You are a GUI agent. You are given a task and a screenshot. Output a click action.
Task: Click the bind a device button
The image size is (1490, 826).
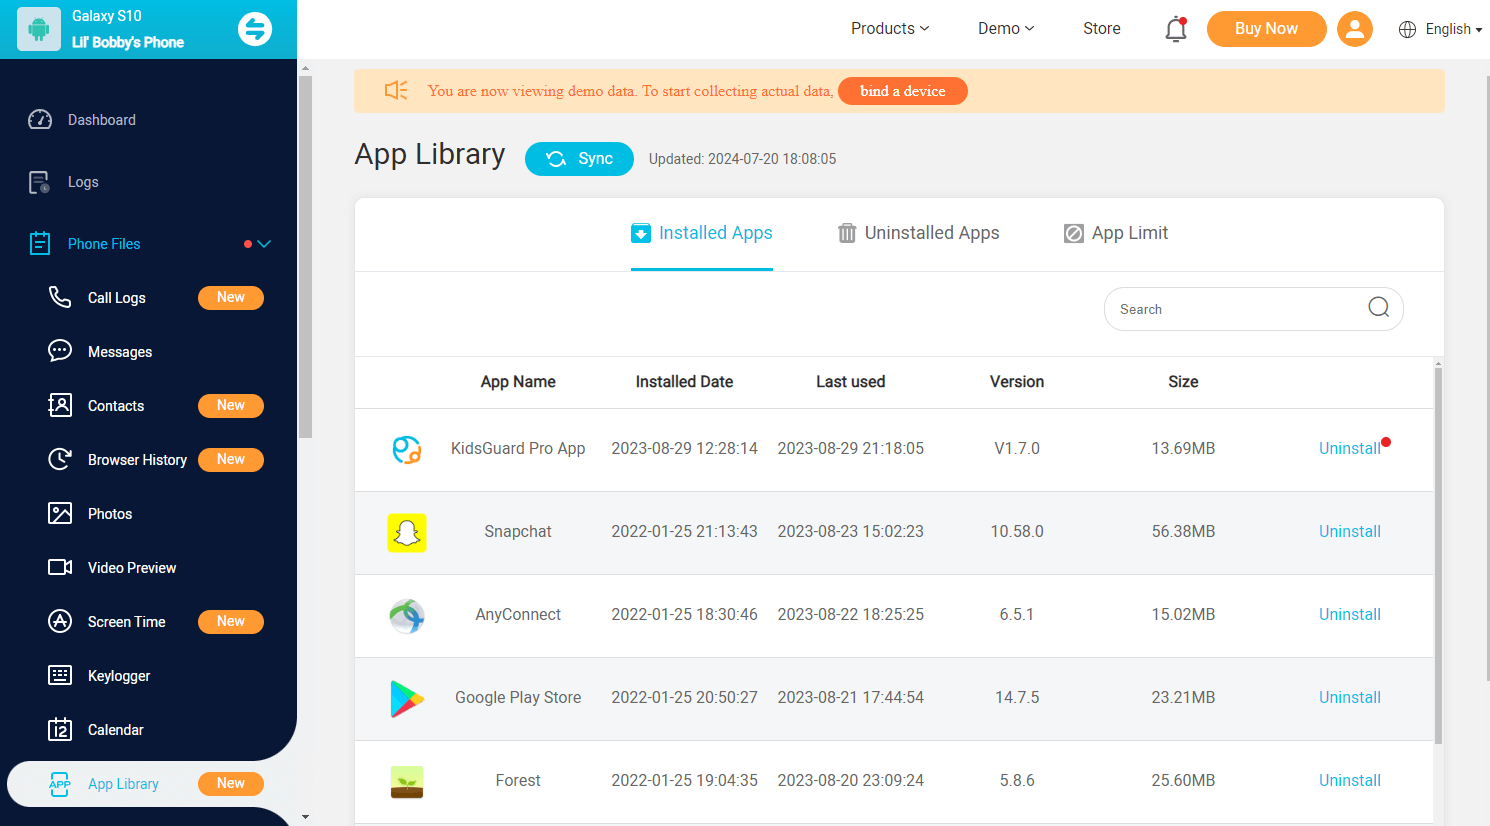pos(902,91)
